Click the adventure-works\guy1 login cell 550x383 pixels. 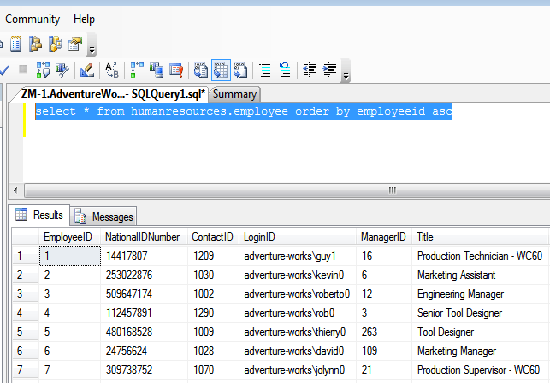[x=297, y=256]
